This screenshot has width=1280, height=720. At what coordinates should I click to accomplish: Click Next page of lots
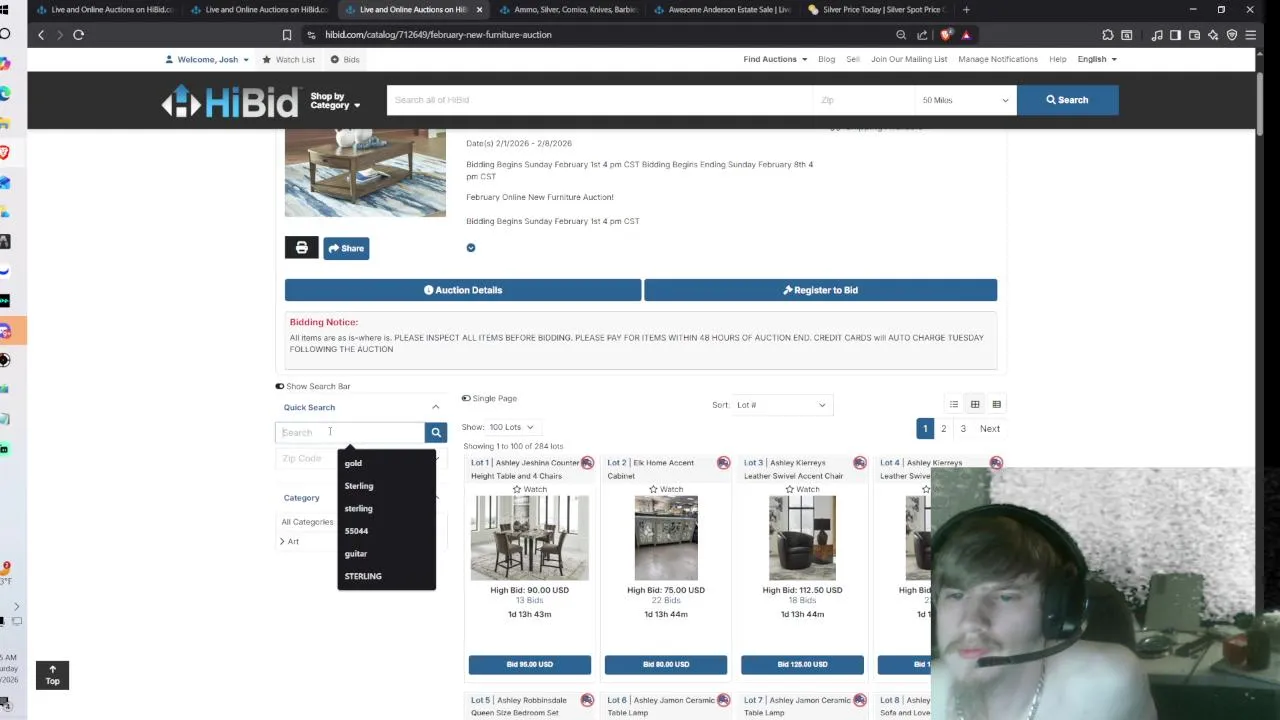point(990,428)
